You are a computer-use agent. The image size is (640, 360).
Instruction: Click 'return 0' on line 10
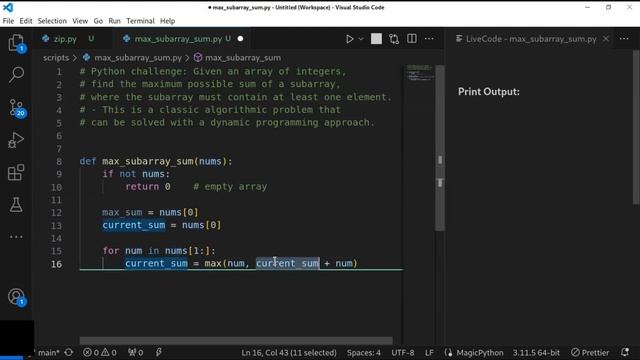[x=148, y=187]
